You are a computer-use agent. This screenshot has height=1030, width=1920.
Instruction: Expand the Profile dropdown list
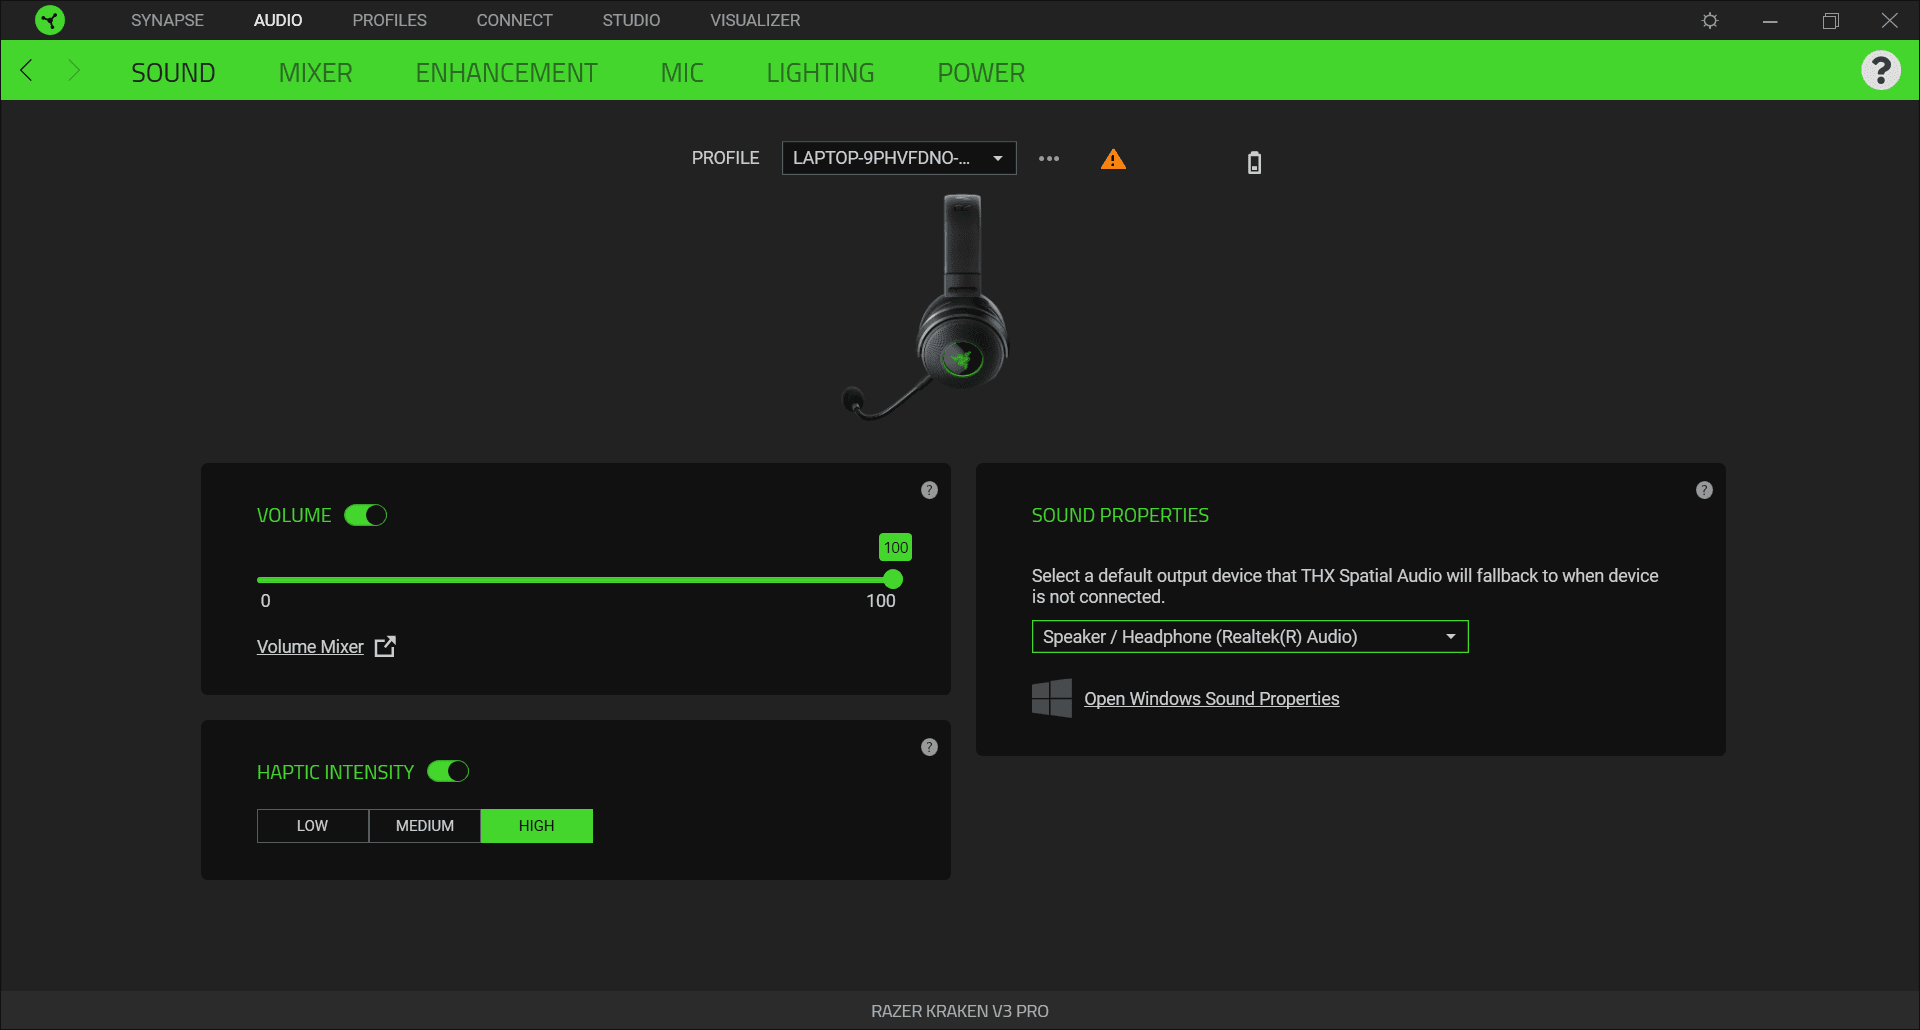(x=898, y=158)
